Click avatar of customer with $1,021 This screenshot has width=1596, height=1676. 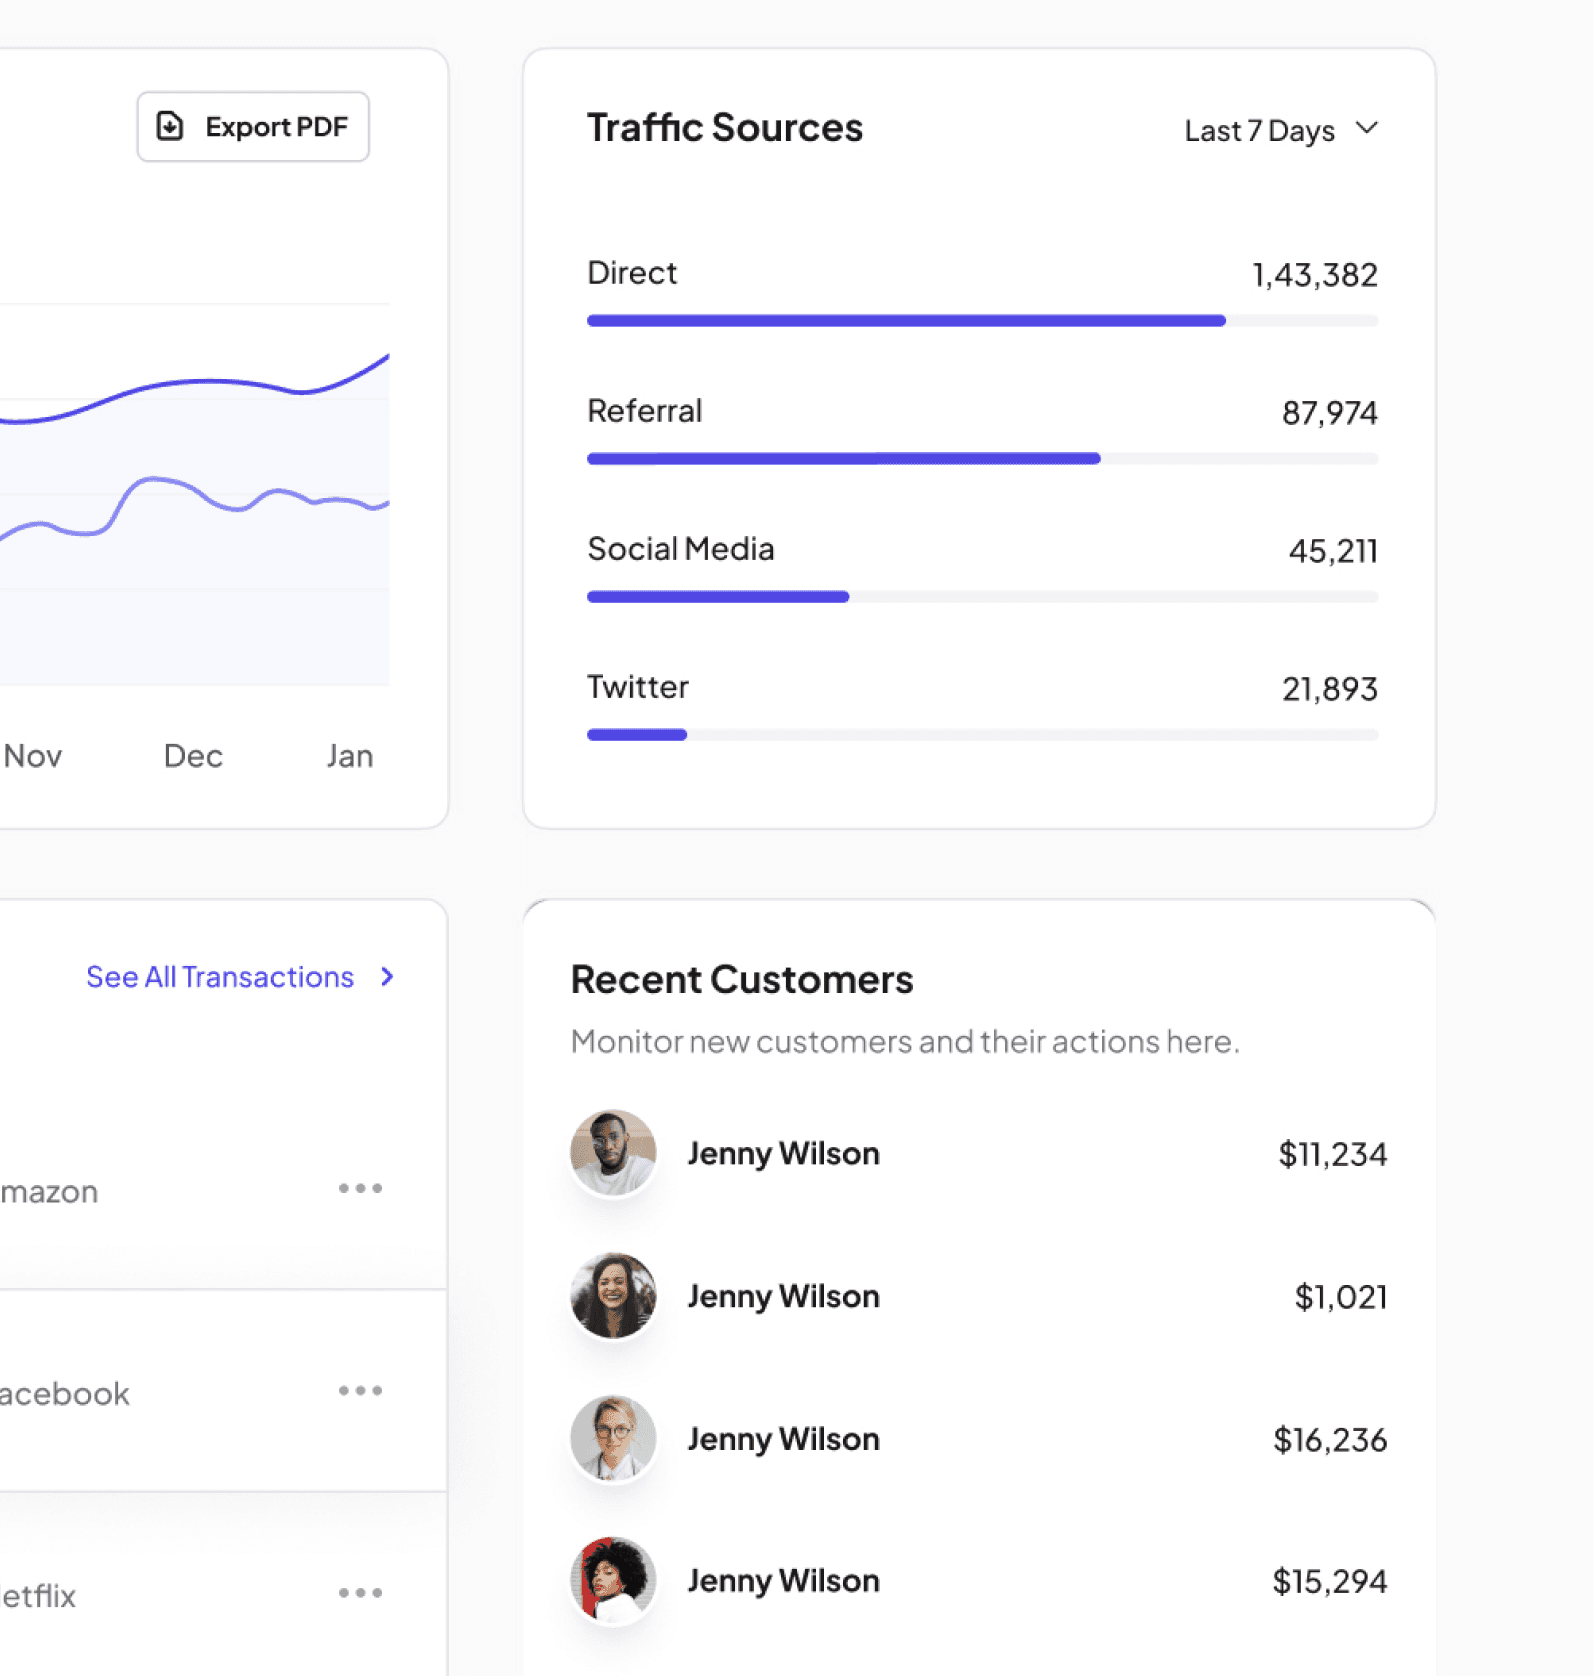613,1296
